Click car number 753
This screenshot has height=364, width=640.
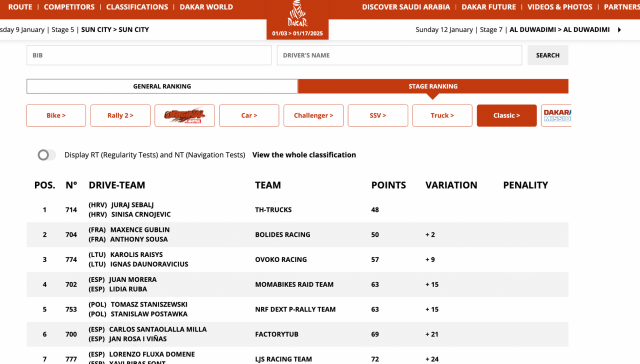coord(71,309)
